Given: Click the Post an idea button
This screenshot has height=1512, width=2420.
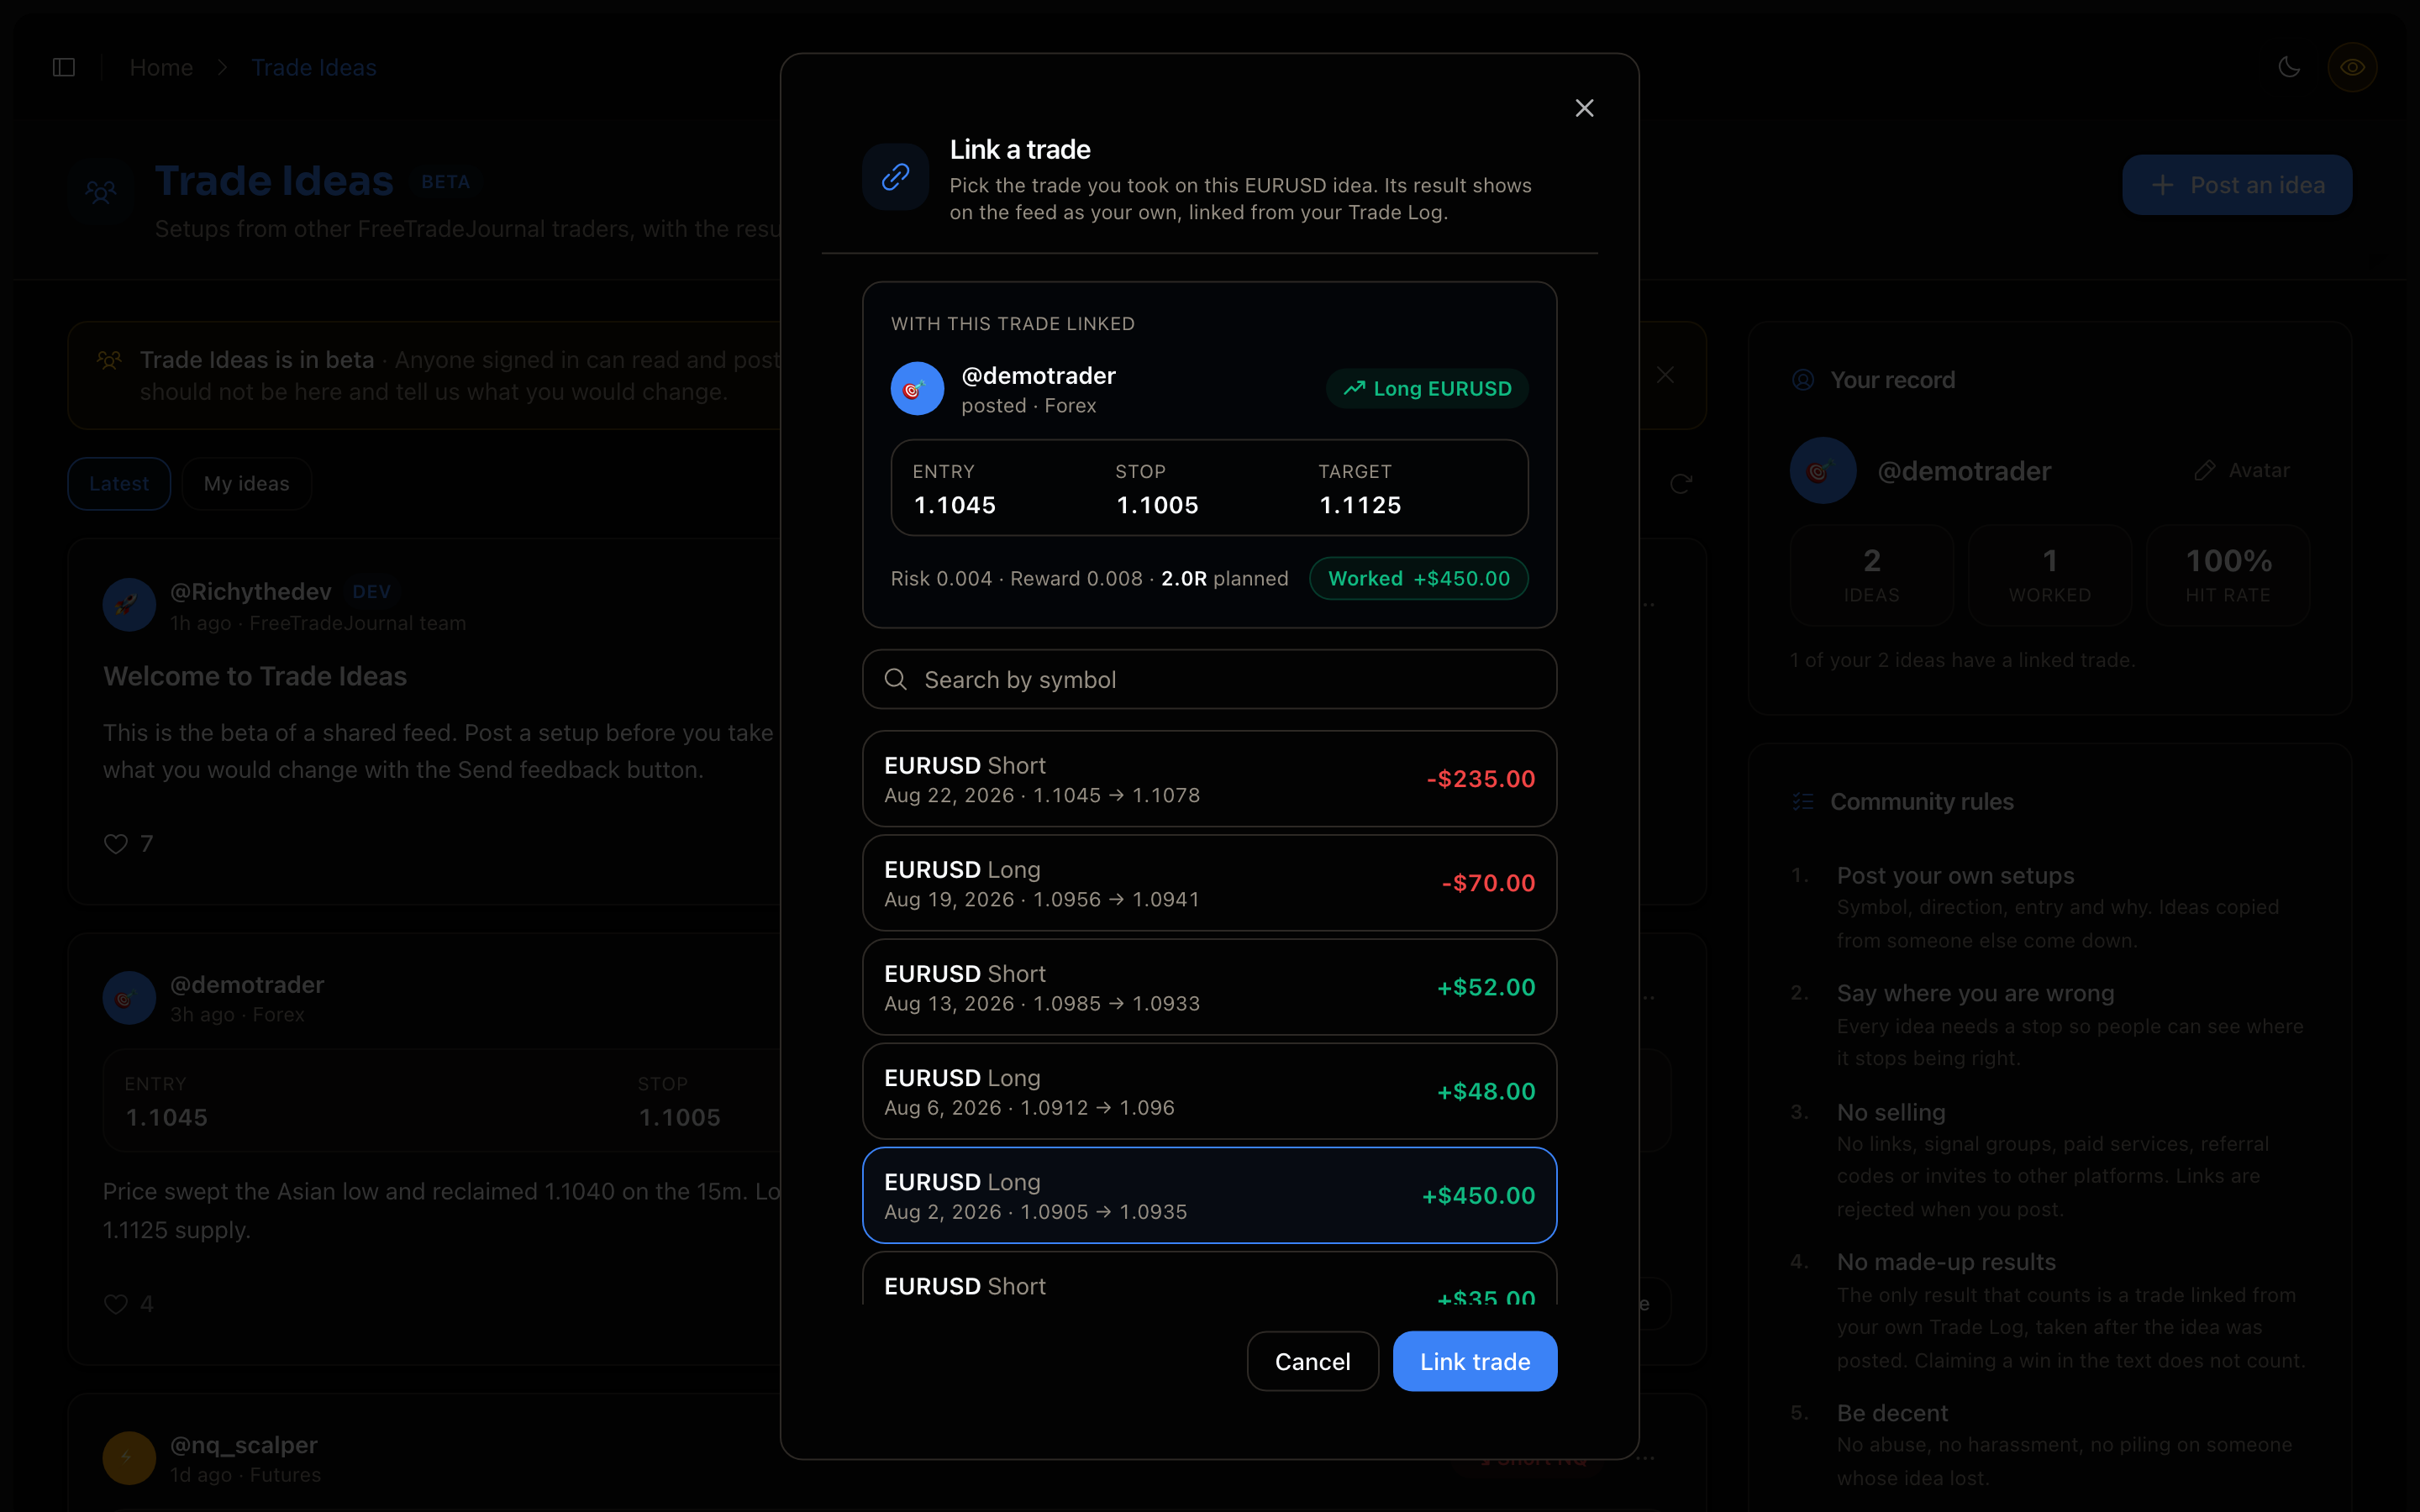Looking at the screenshot, I should point(2237,185).
